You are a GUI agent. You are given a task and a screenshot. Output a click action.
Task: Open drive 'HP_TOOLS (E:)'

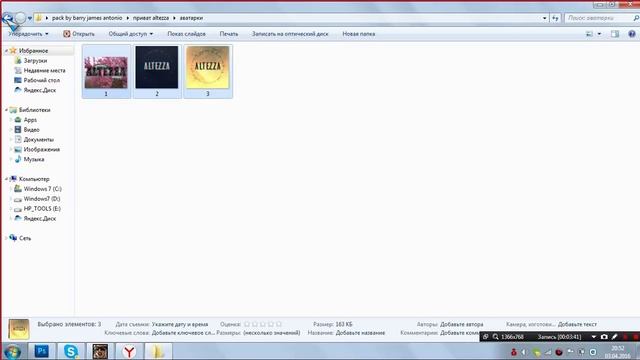pyautogui.click(x=42, y=209)
